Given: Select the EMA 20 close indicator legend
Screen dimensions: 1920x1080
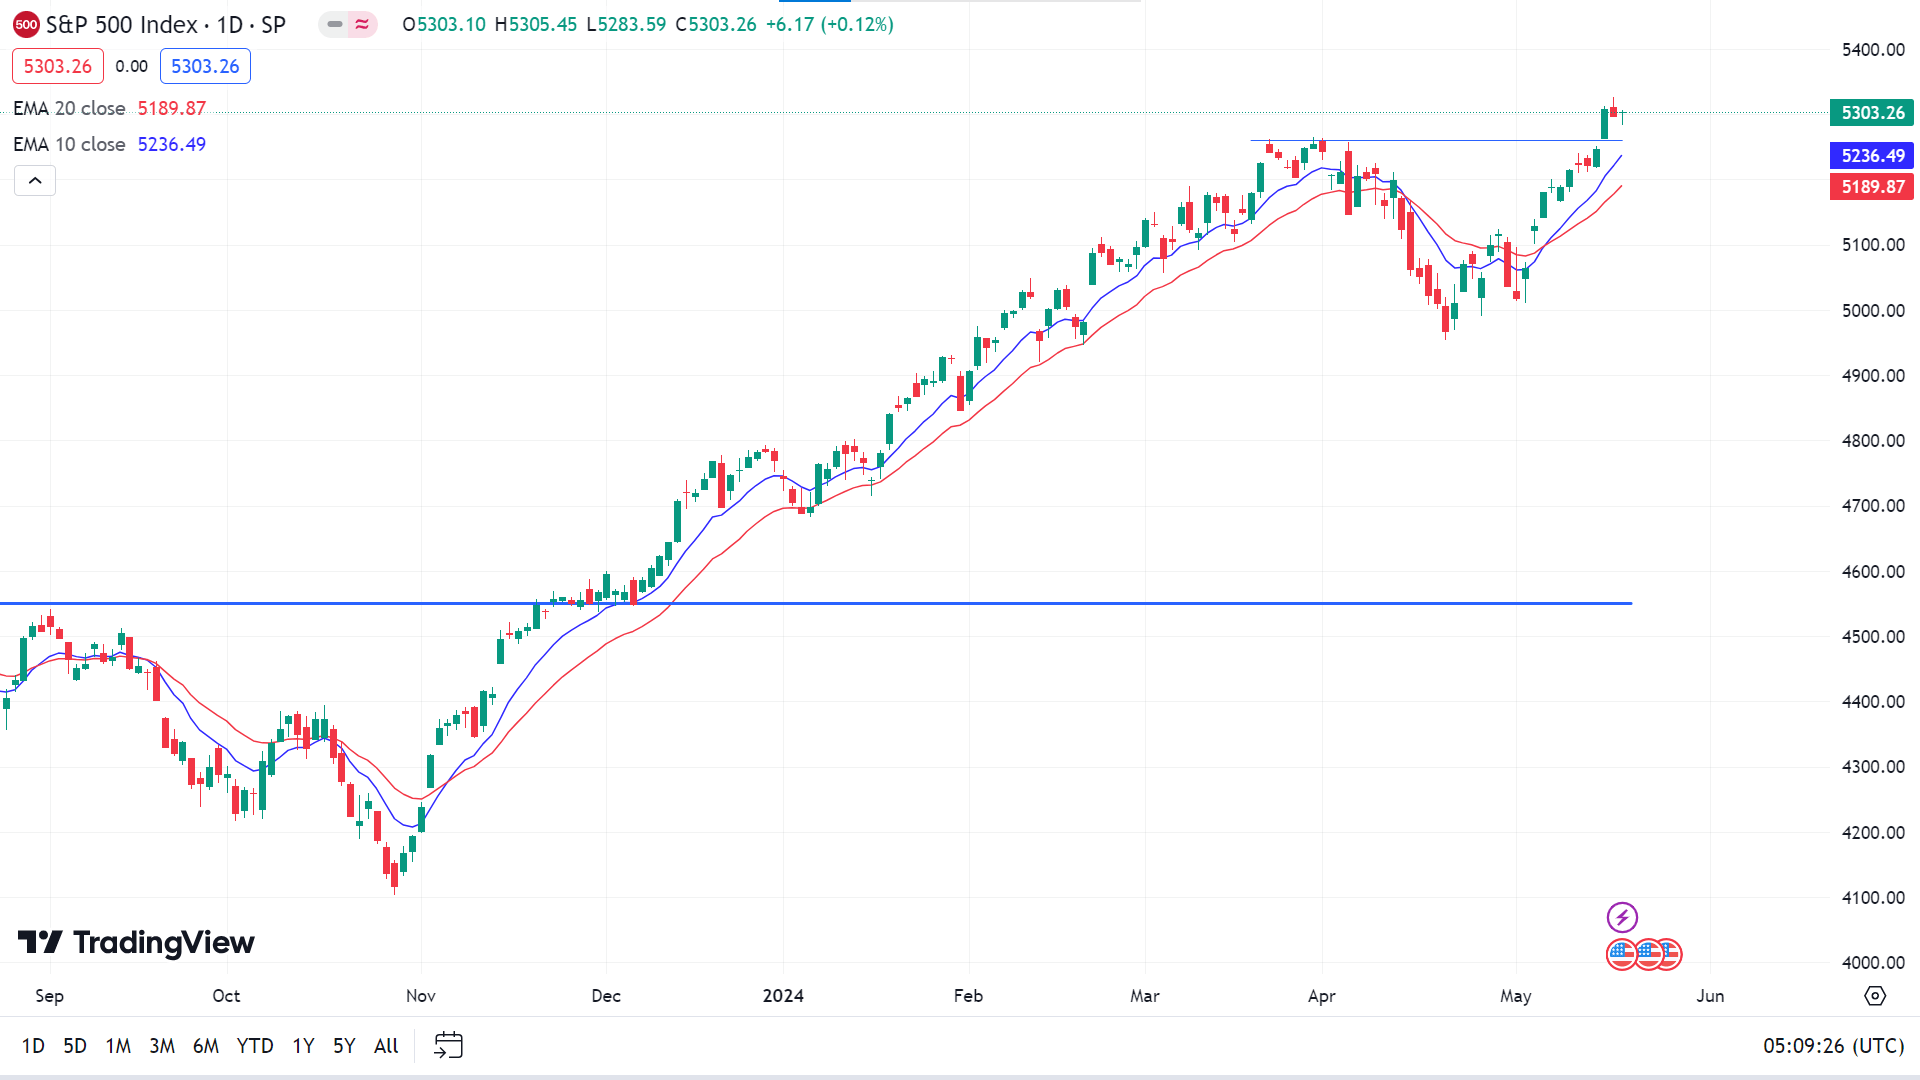Looking at the screenshot, I should [69, 108].
